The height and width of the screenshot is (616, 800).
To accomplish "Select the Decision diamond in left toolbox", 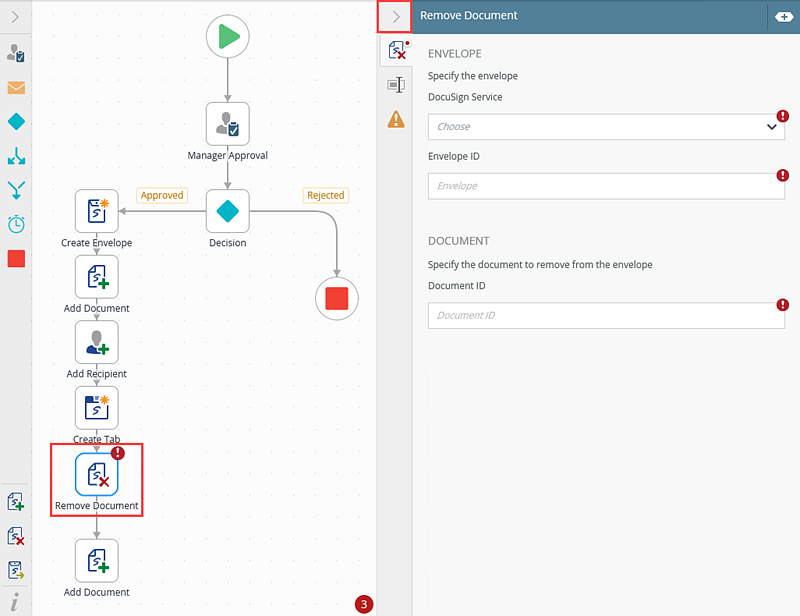I will click(x=16, y=121).
